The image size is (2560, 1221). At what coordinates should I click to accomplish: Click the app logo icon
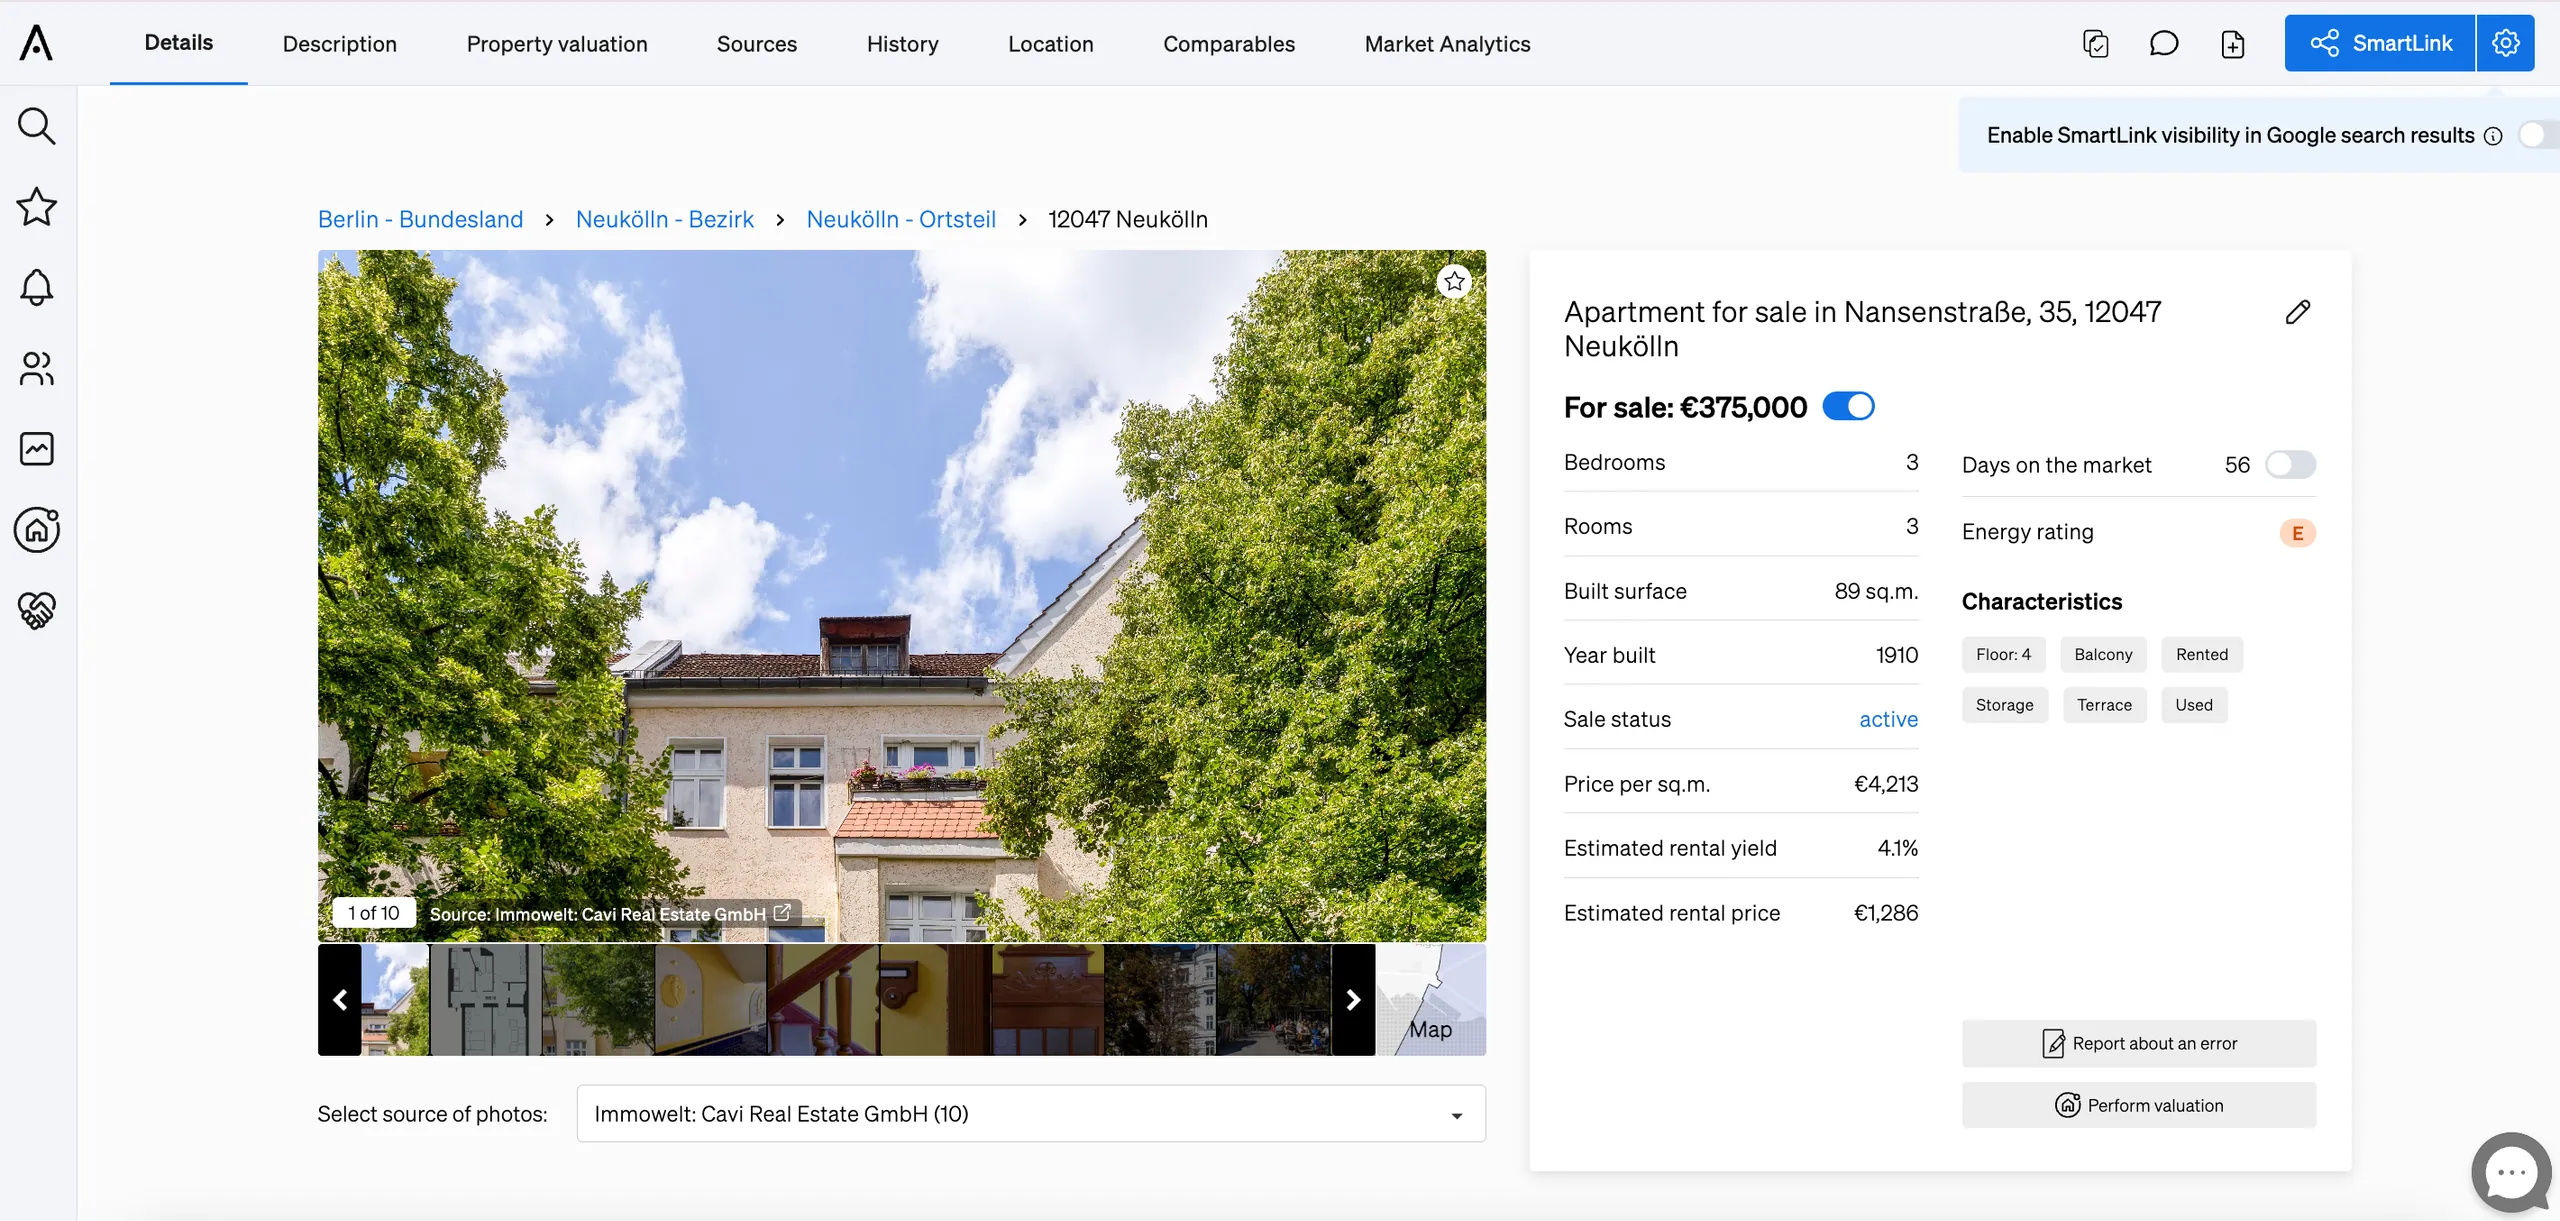[x=36, y=43]
